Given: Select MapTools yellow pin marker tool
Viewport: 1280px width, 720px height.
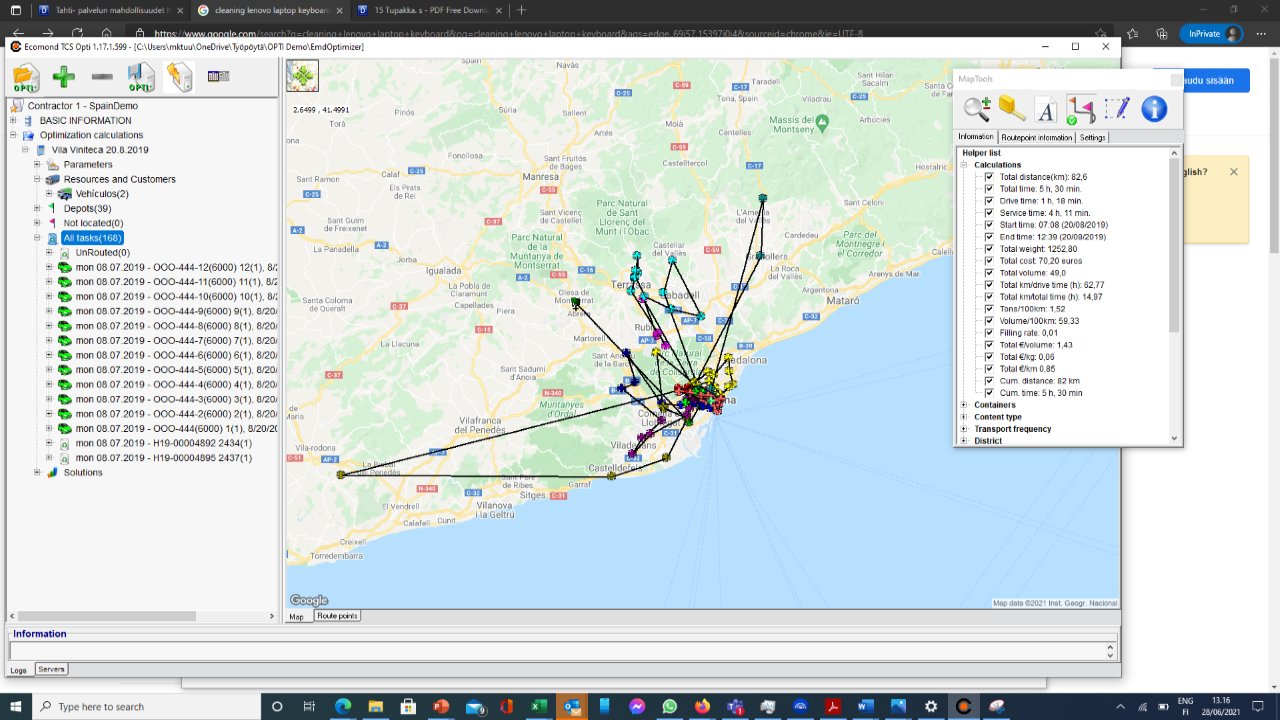Looking at the screenshot, I should [x=1012, y=108].
